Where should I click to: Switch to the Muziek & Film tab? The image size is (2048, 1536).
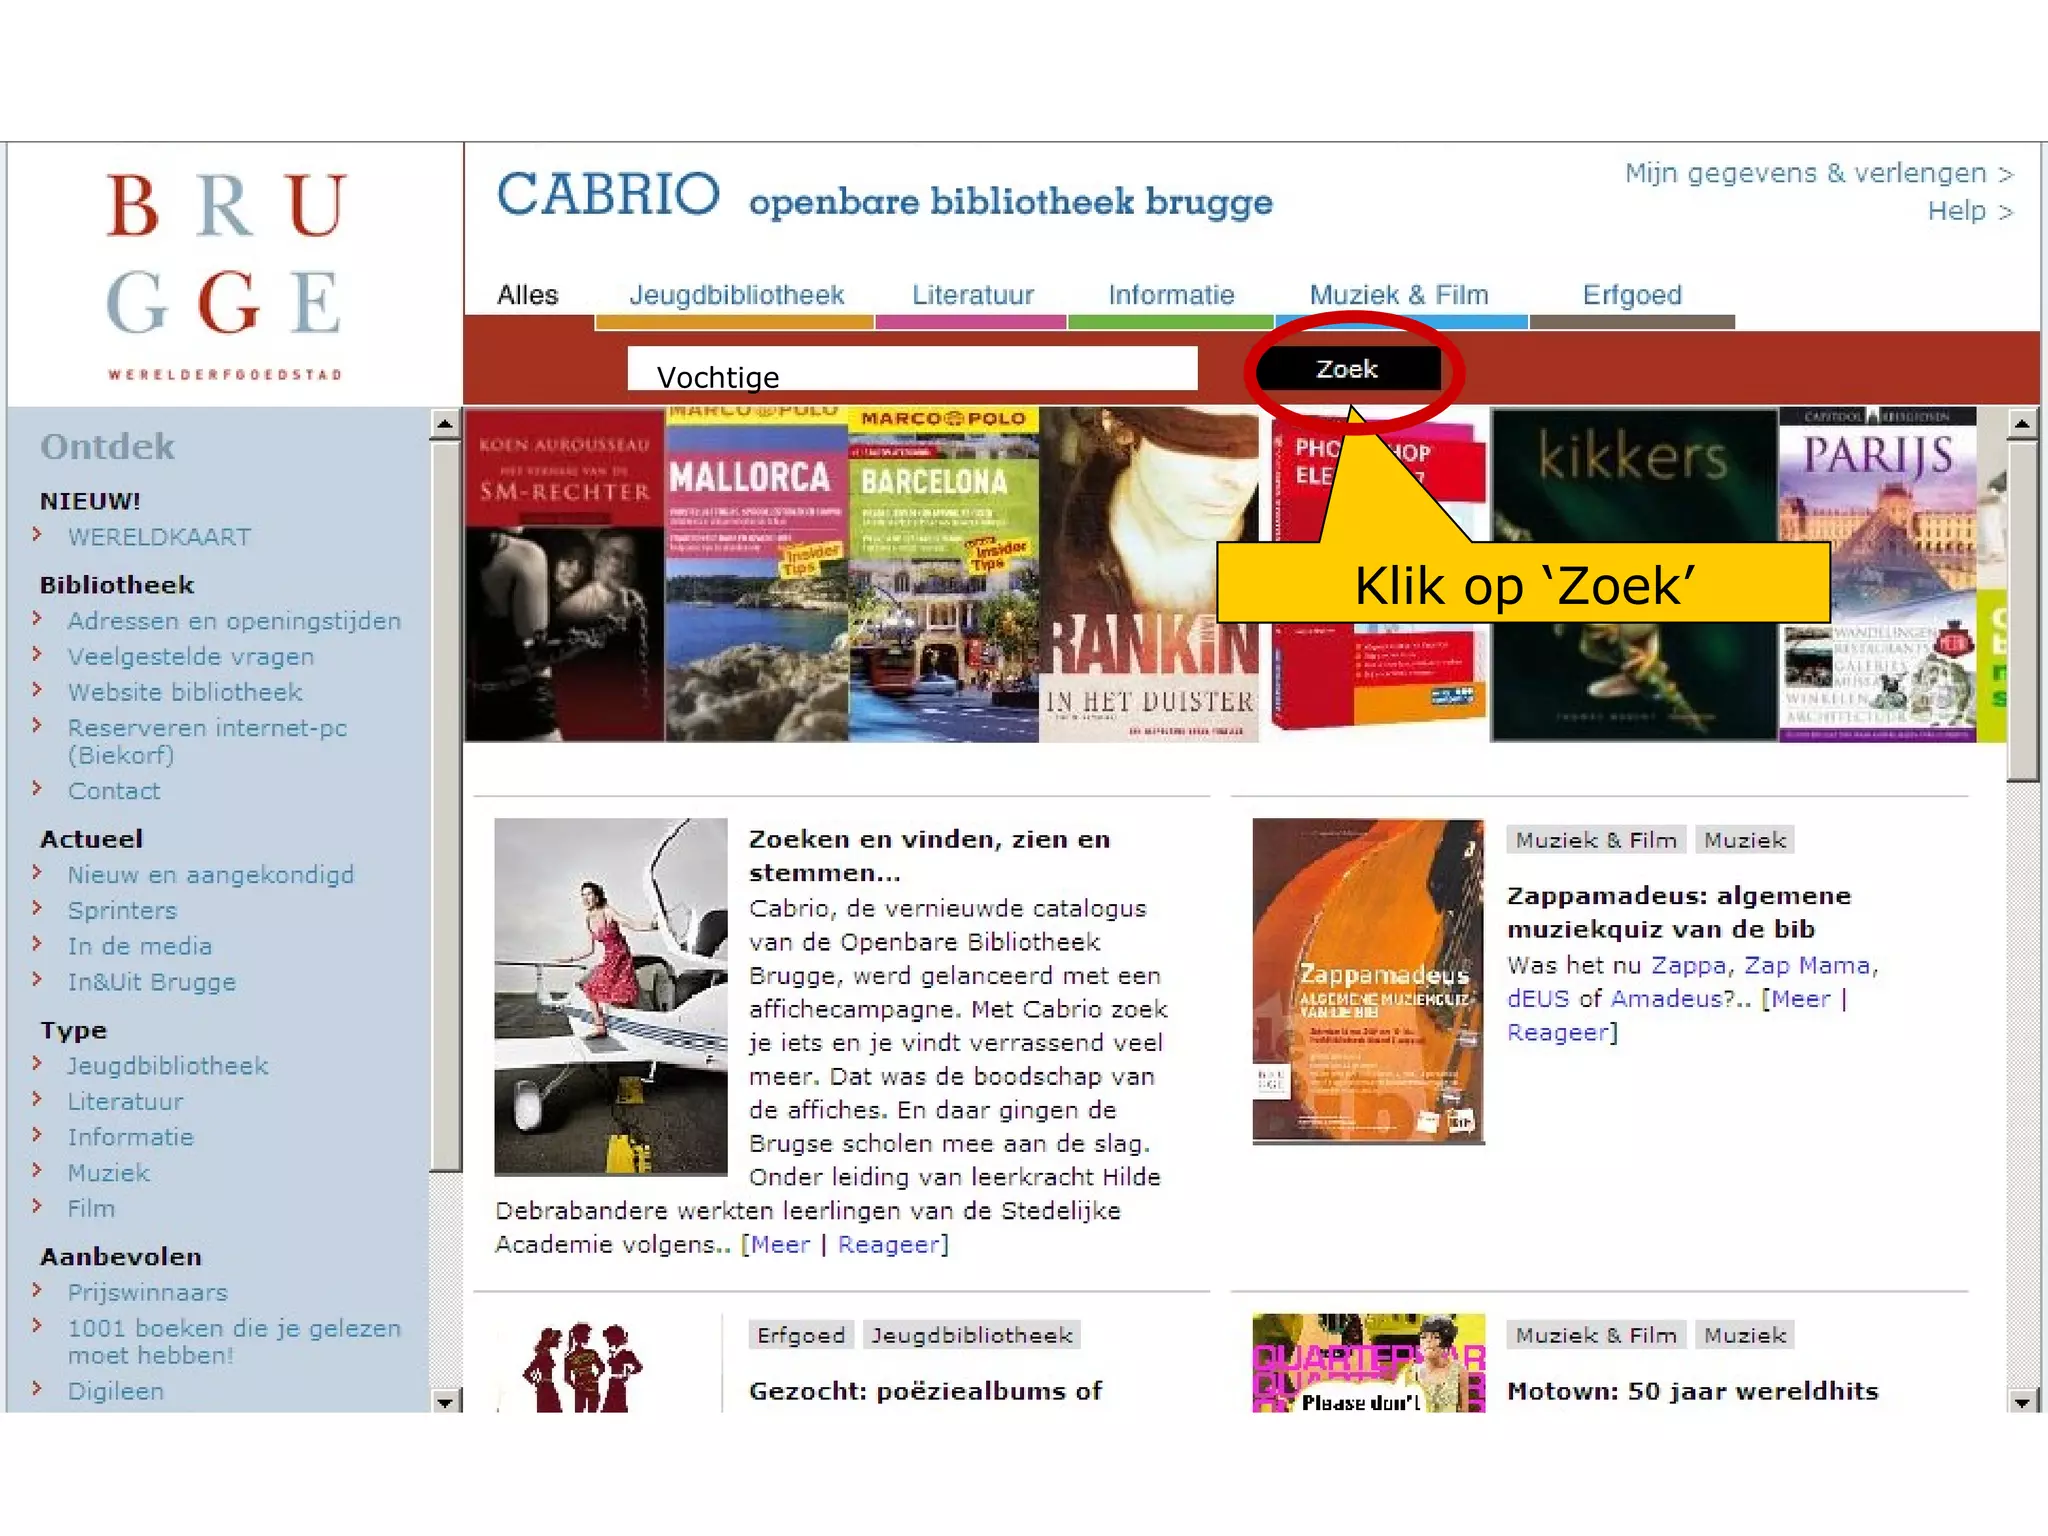[x=1398, y=295]
